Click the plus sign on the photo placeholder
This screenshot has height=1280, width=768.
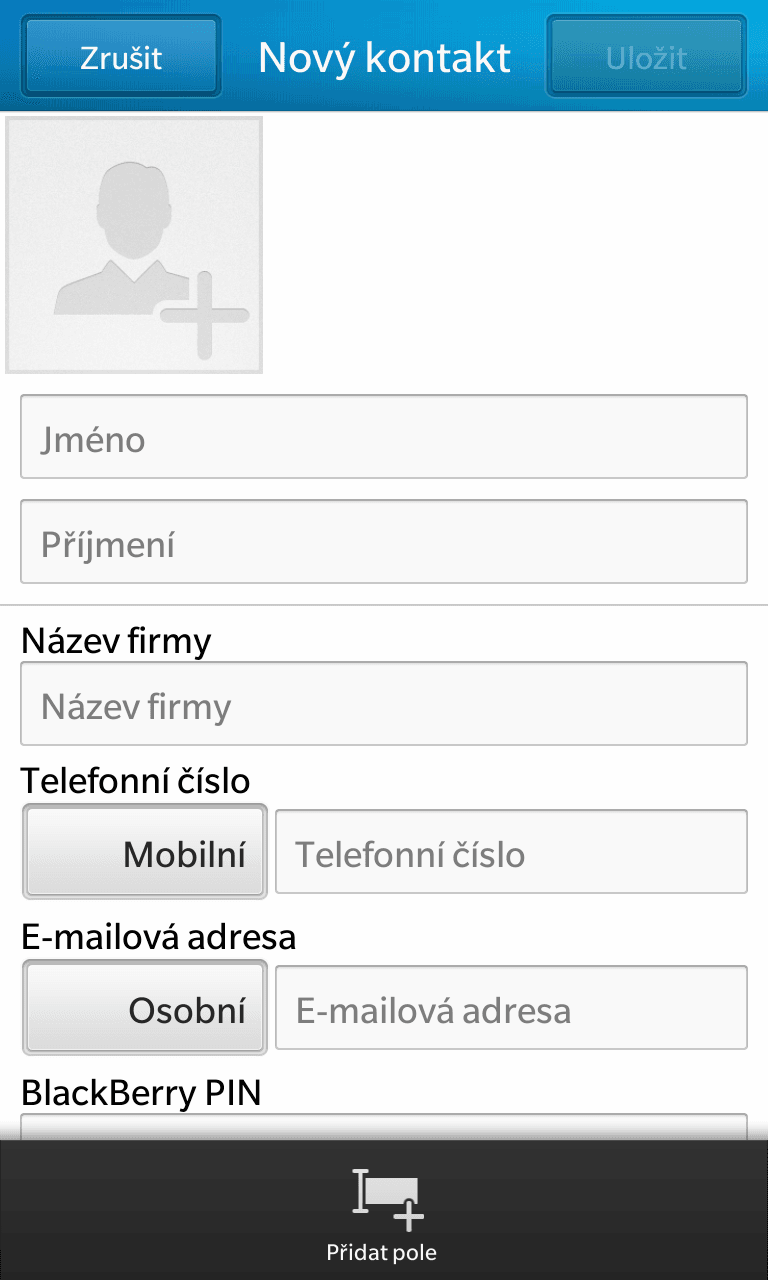205,315
